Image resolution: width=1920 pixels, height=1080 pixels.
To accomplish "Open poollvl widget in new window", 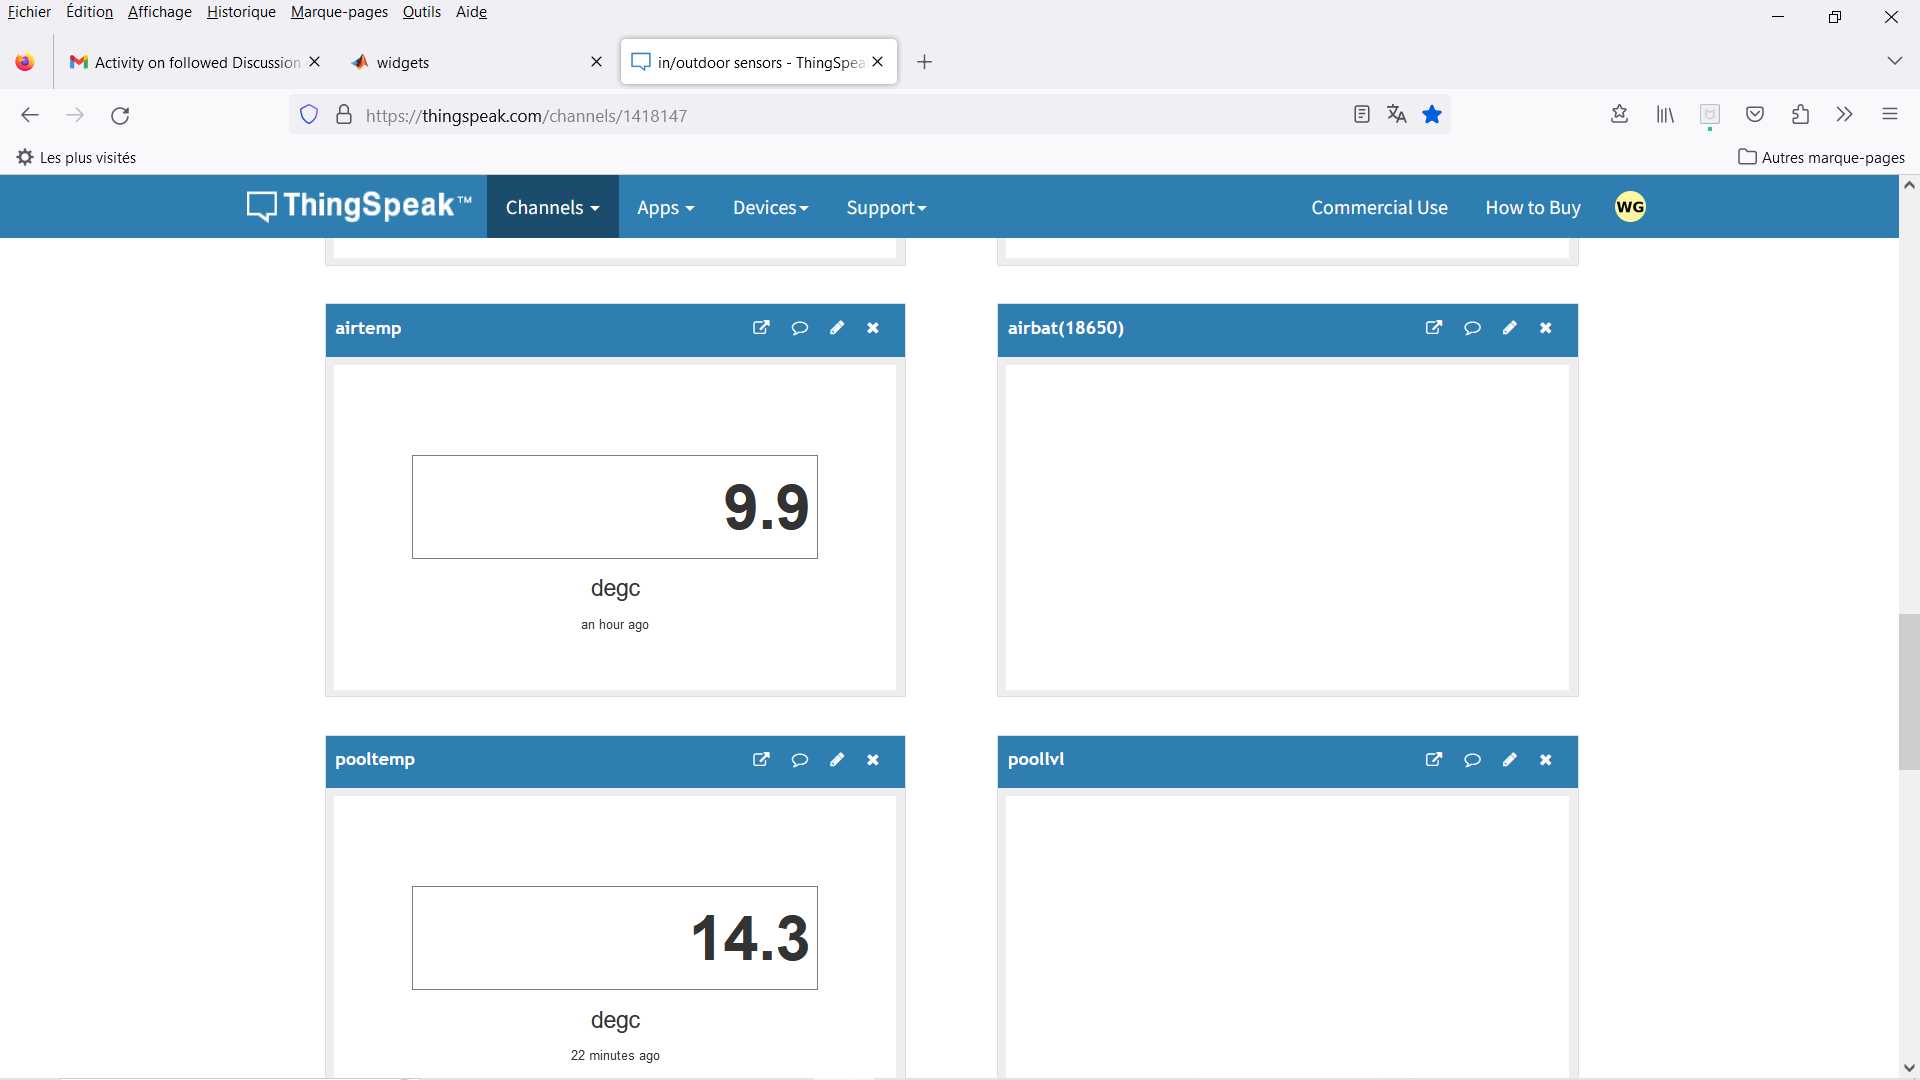I will [x=1433, y=760].
